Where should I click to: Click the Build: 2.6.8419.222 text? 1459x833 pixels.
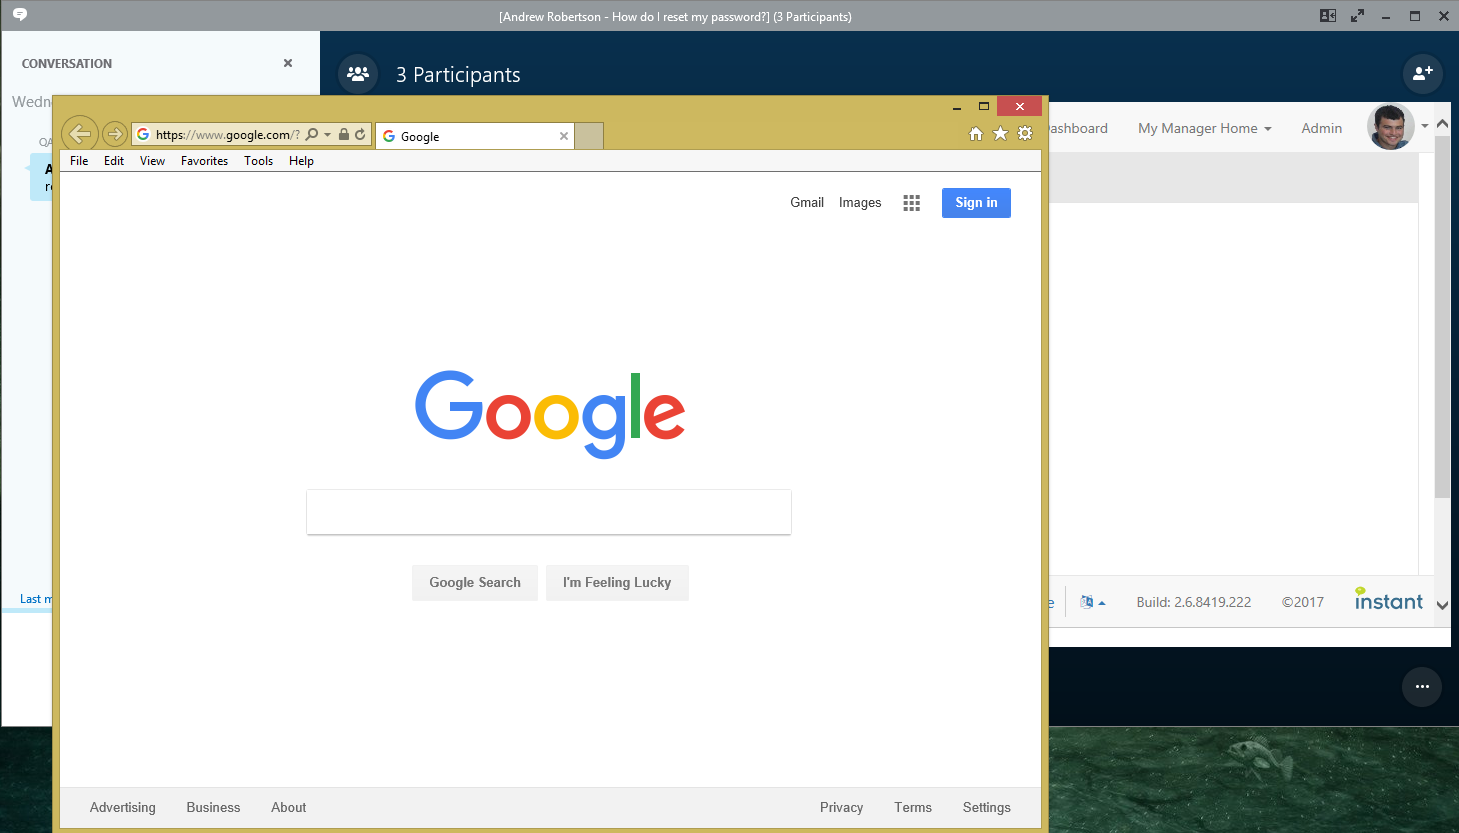[x=1194, y=602]
